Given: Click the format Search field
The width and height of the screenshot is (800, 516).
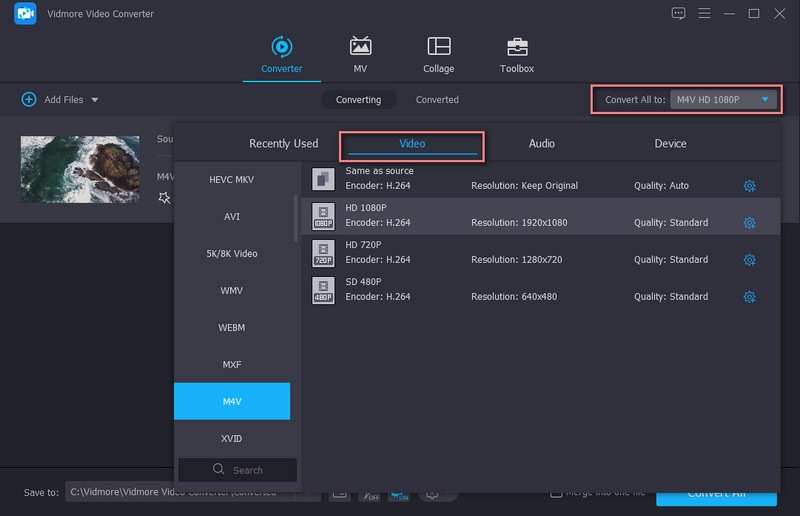Looking at the screenshot, I should point(238,470).
